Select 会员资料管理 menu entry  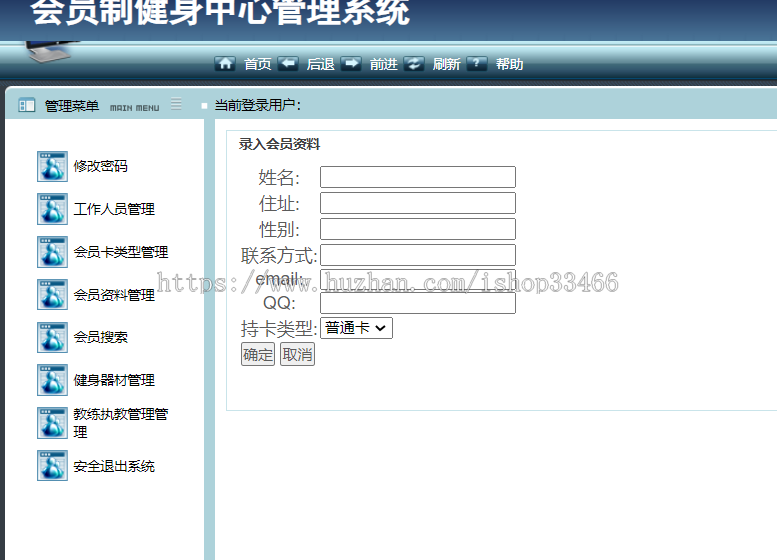[x=114, y=295]
